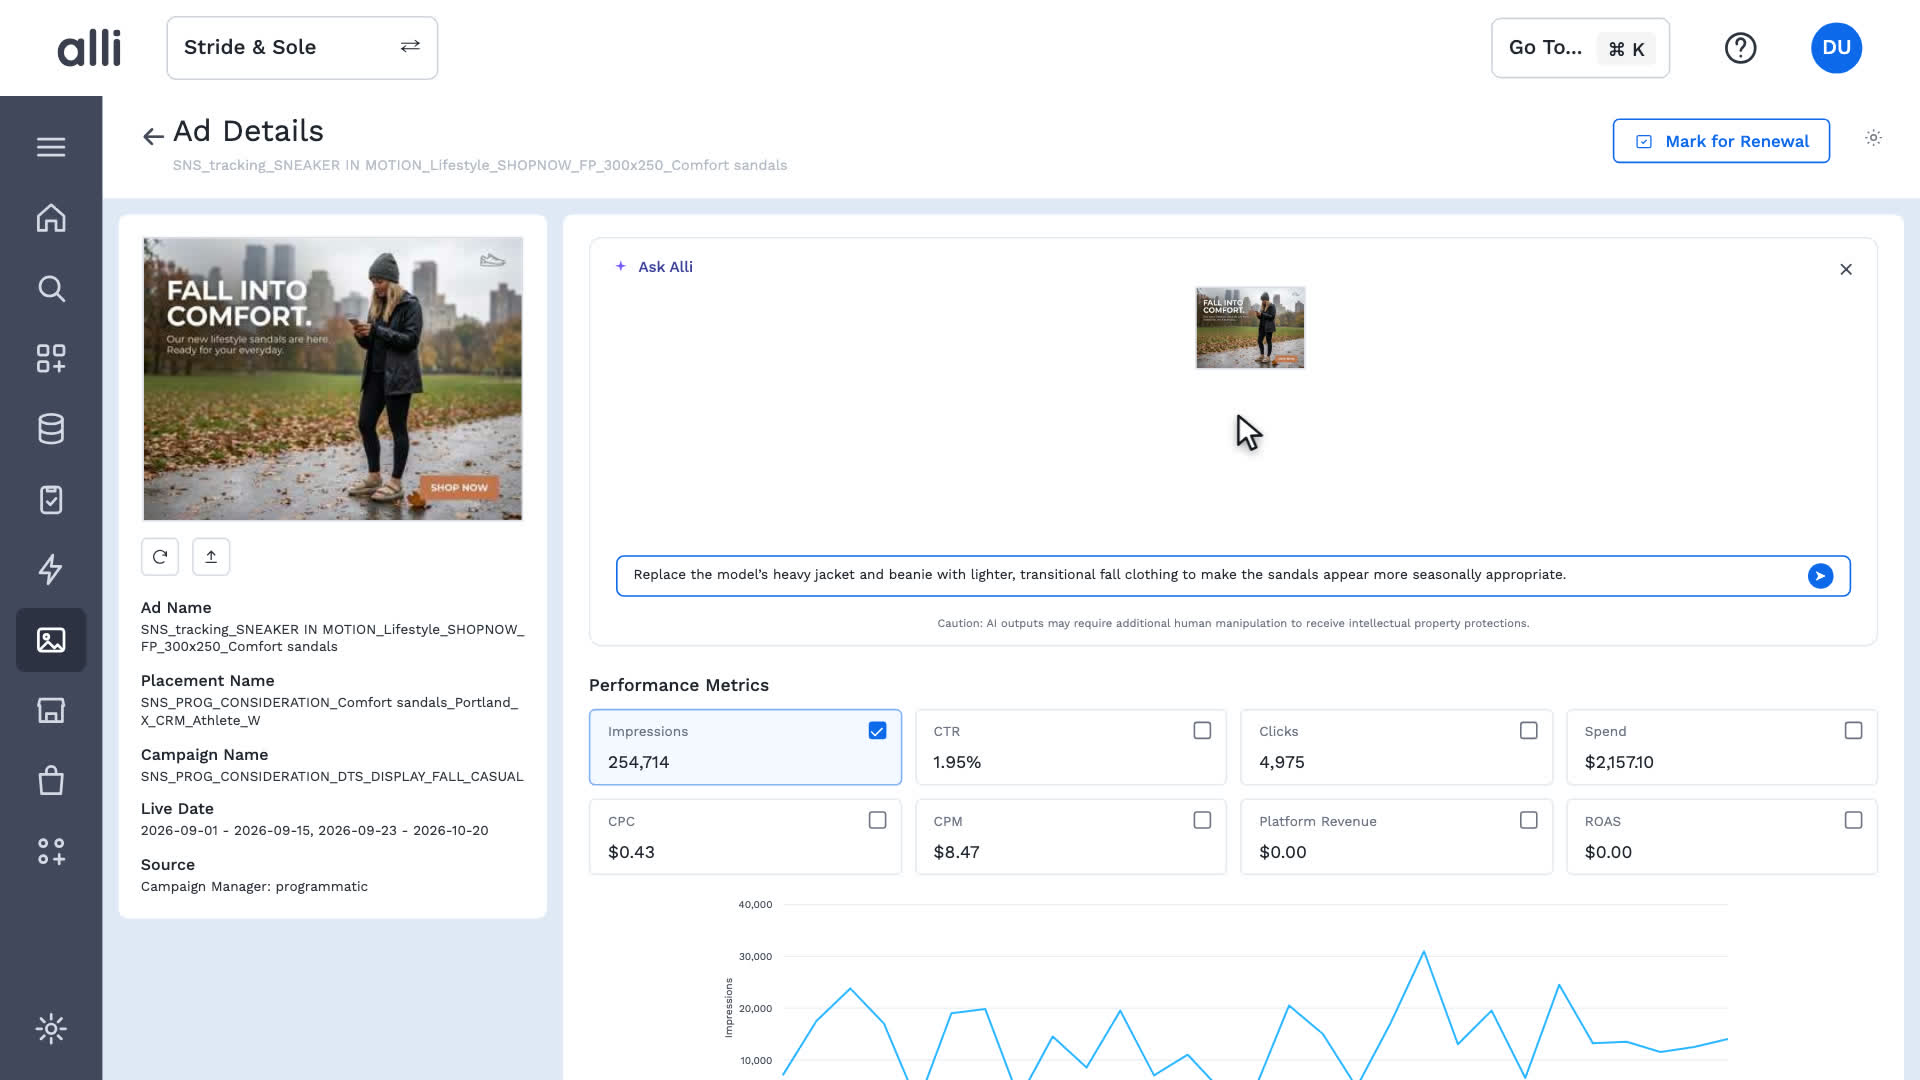1920x1080 pixels.
Task: Click the refresh icon under ad image
Action: pos(160,557)
